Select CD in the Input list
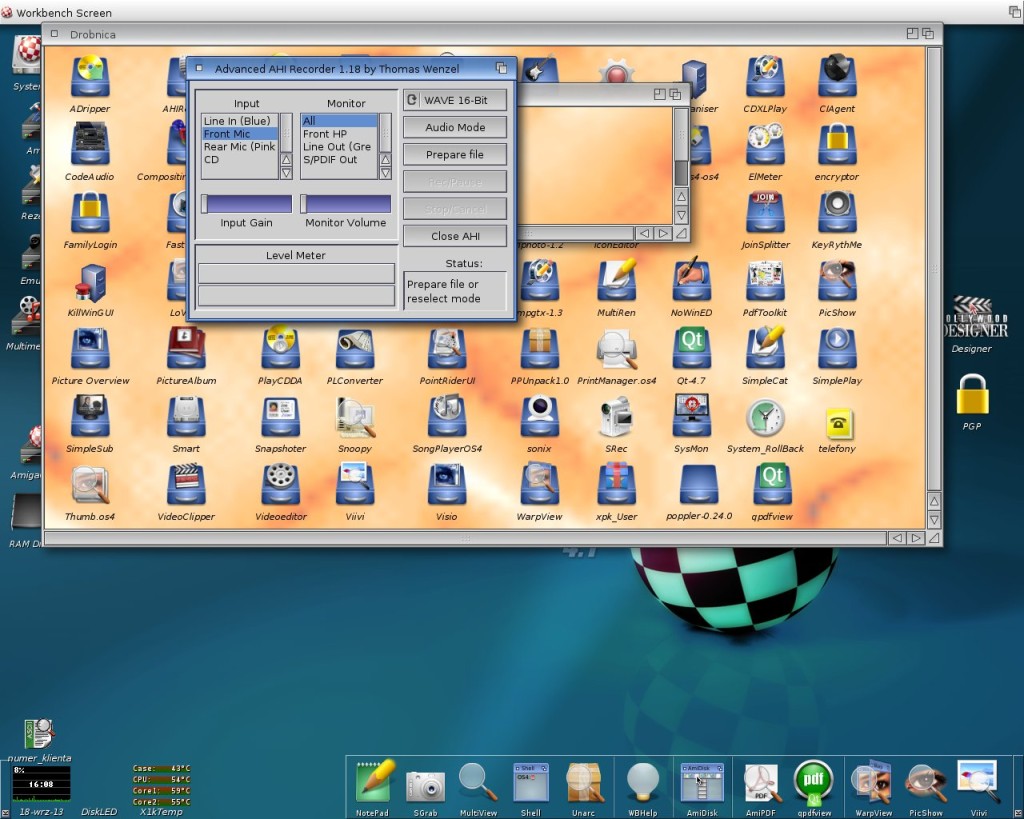1024x819 pixels. coord(240,159)
